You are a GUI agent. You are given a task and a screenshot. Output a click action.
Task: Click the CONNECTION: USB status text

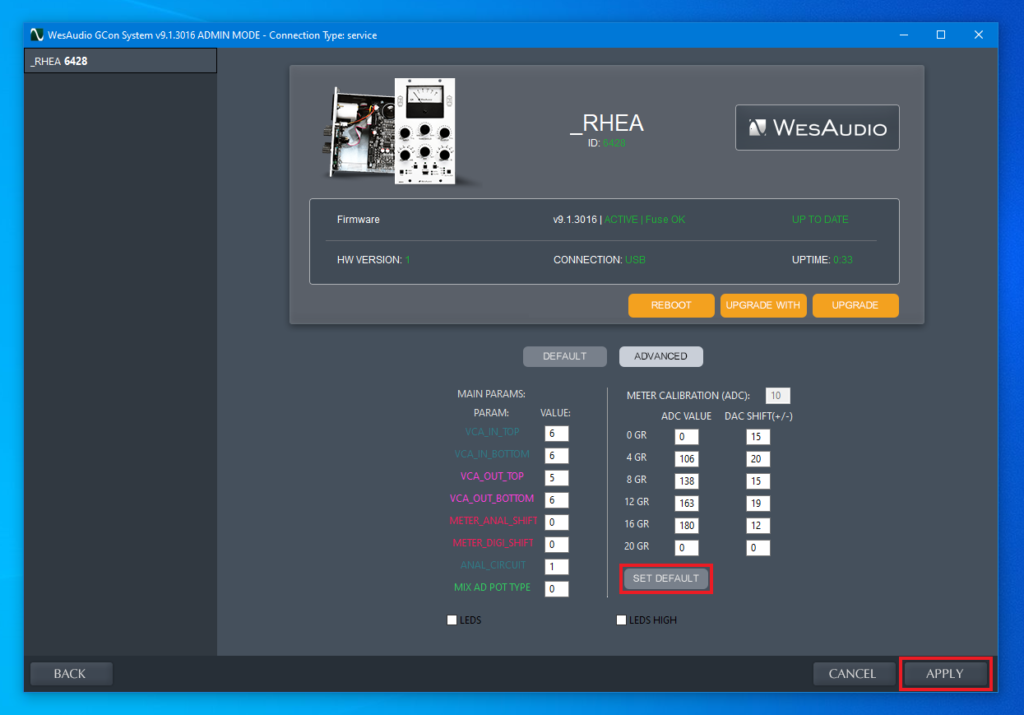(x=599, y=260)
